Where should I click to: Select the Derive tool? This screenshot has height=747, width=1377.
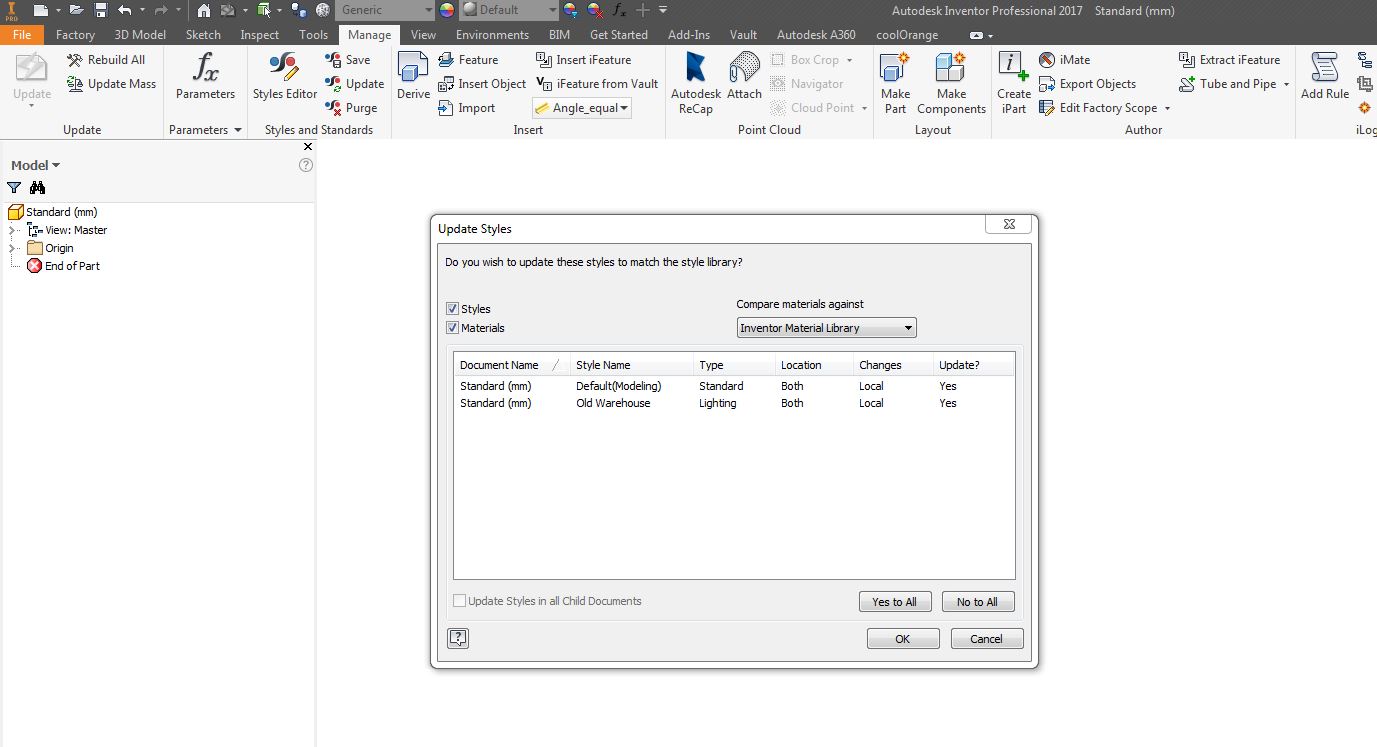tap(413, 78)
